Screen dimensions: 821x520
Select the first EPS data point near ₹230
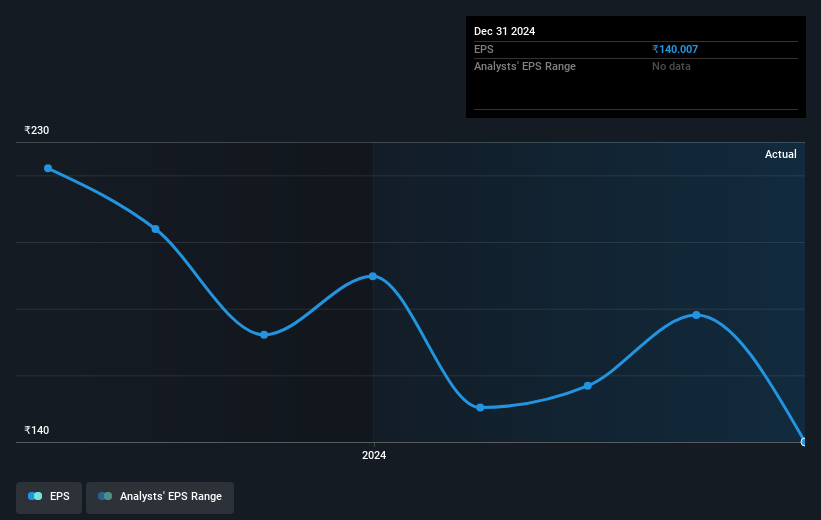click(48, 168)
